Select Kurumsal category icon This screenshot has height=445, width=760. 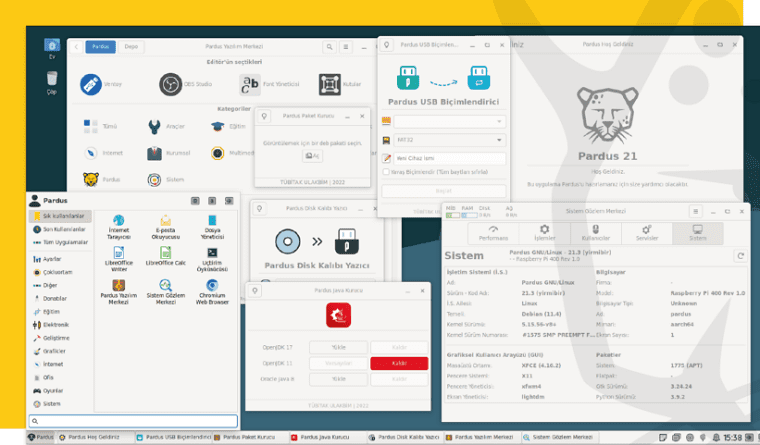(x=154, y=153)
